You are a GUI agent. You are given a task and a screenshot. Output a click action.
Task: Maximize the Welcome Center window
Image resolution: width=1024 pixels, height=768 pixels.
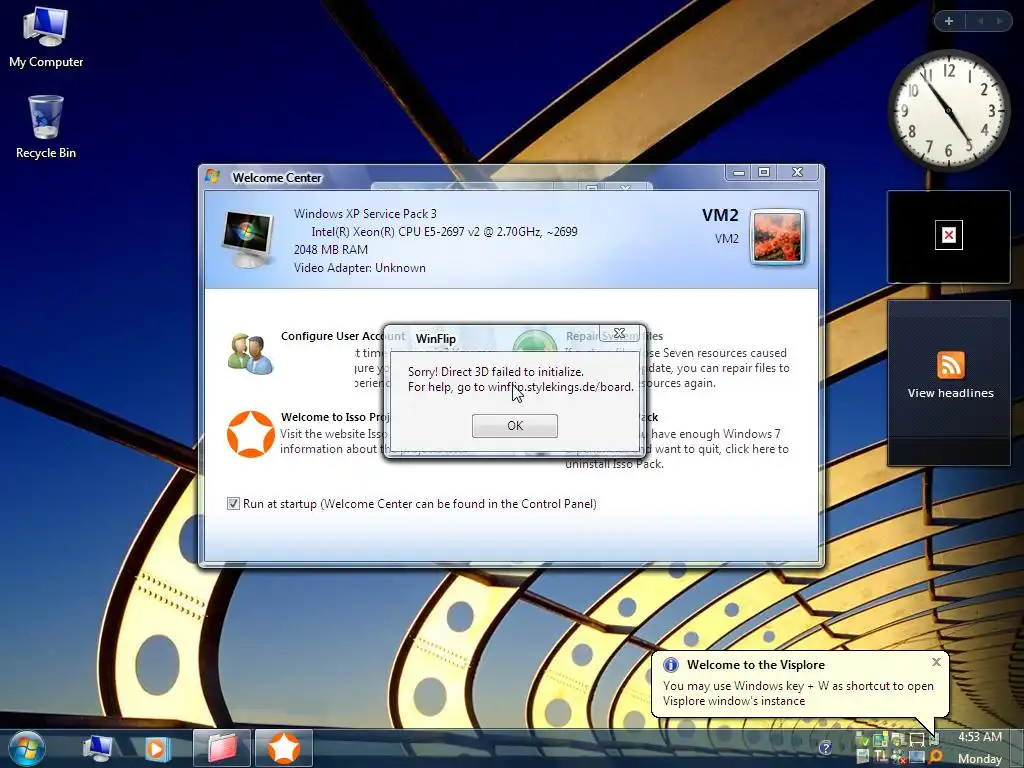(764, 172)
